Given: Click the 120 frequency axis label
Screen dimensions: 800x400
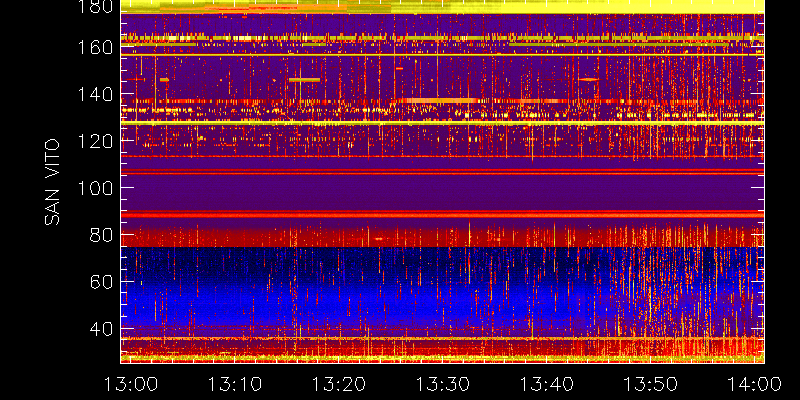Looking at the screenshot, I should click(95, 141).
